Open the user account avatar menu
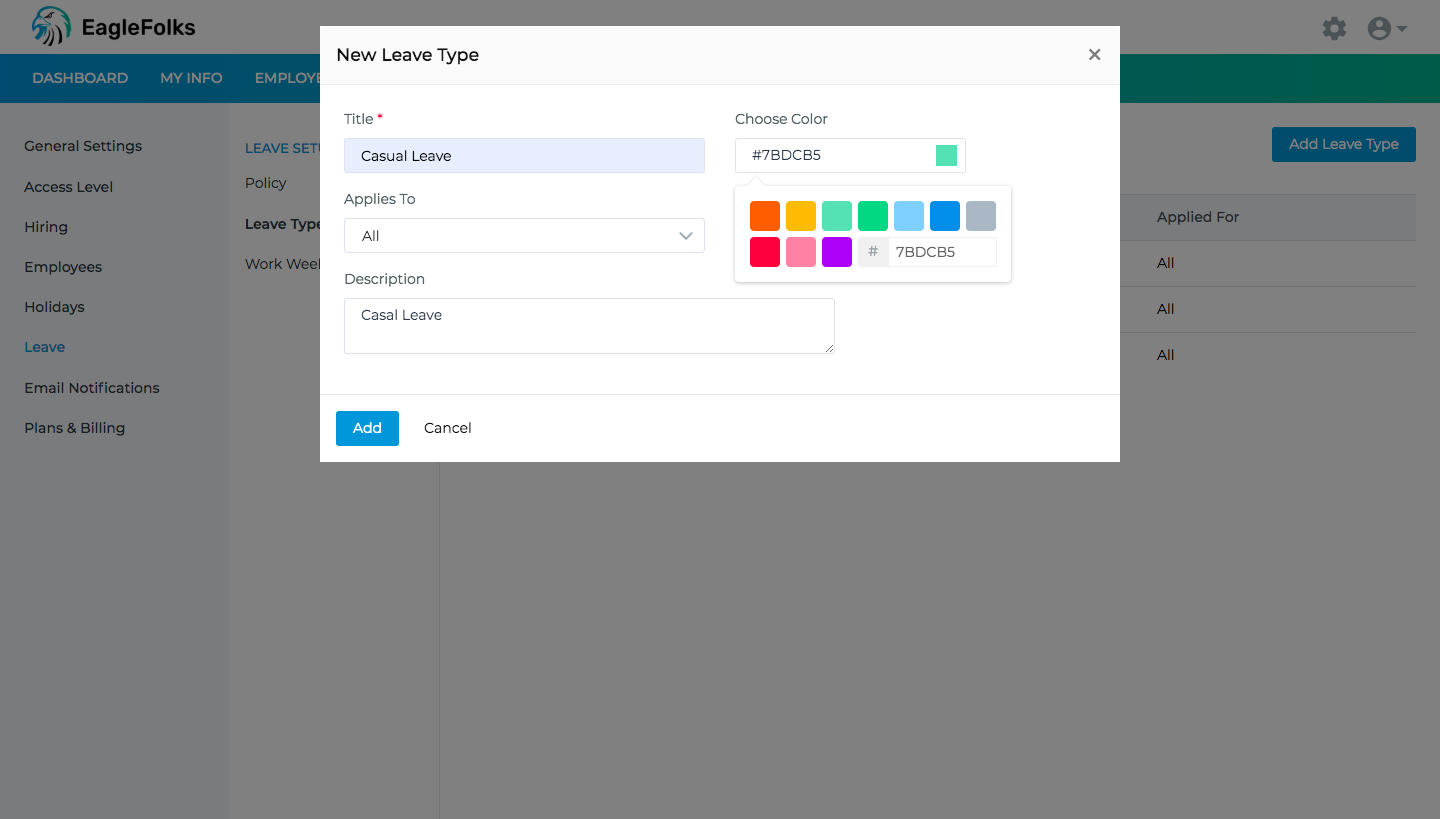 (x=1387, y=28)
